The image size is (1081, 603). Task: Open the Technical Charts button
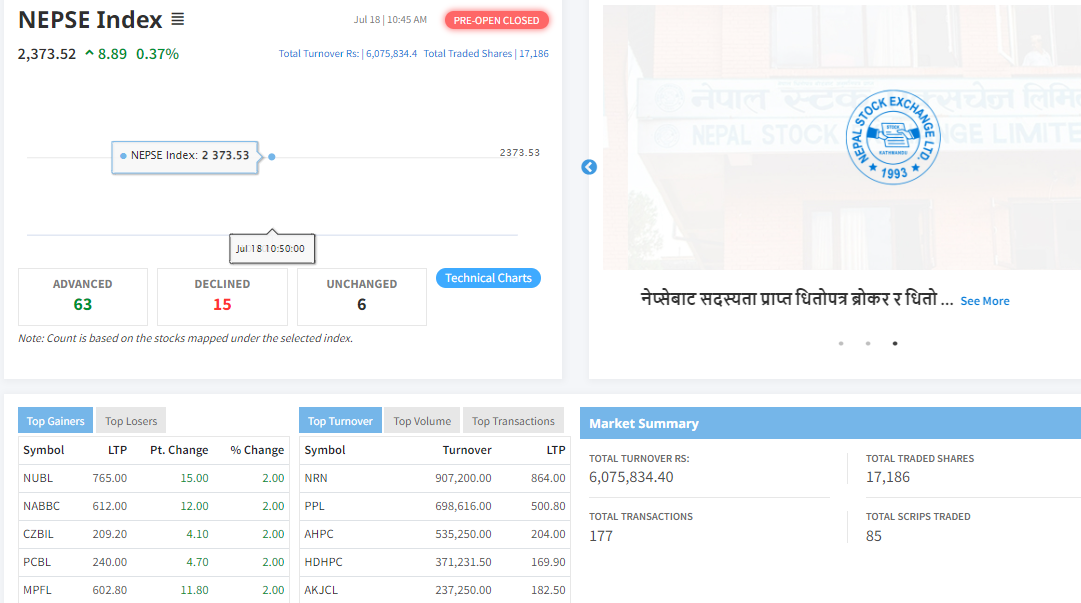click(488, 278)
